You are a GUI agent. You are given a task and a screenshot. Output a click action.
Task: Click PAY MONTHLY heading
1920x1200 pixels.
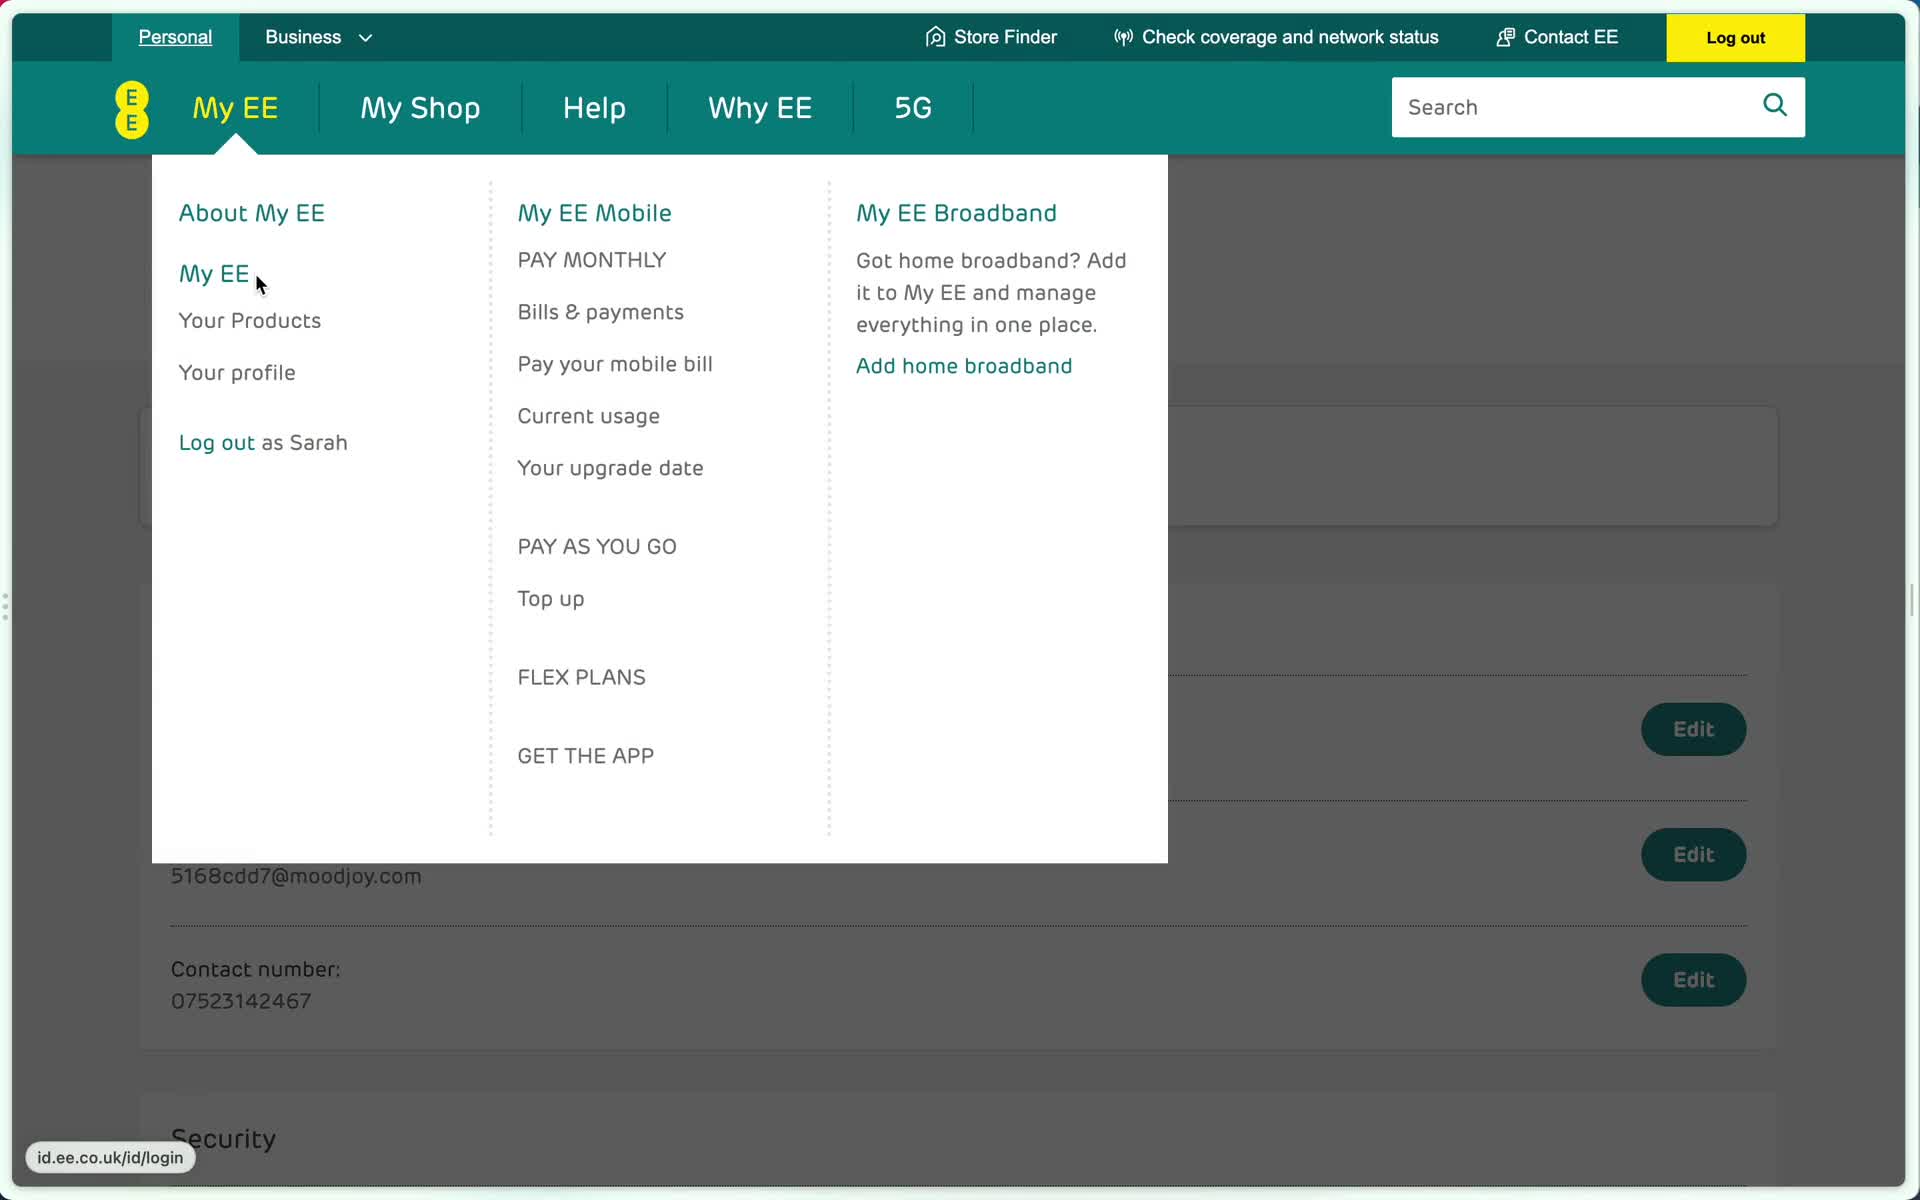click(592, 260)
